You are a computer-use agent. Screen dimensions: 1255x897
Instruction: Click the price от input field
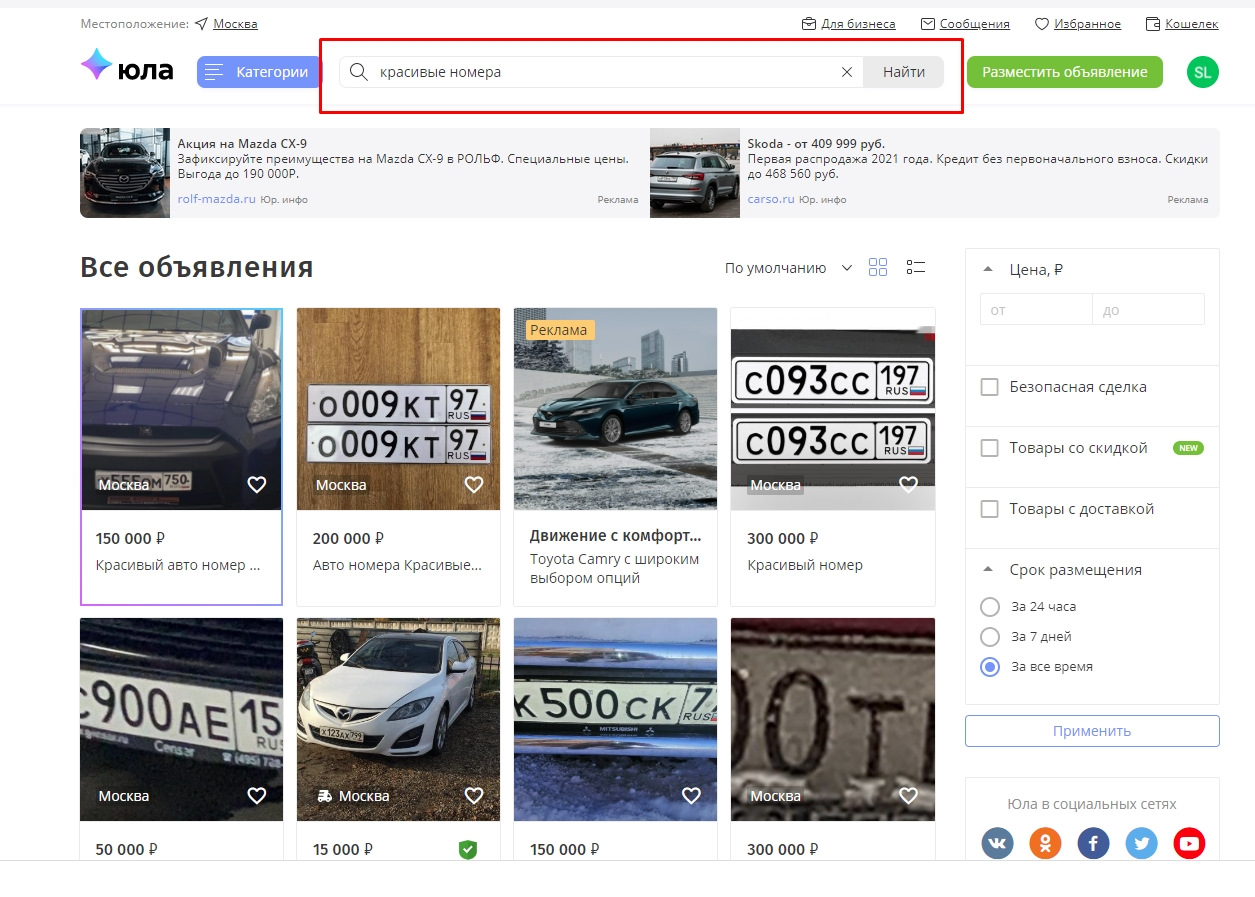tap(1036, 310)
